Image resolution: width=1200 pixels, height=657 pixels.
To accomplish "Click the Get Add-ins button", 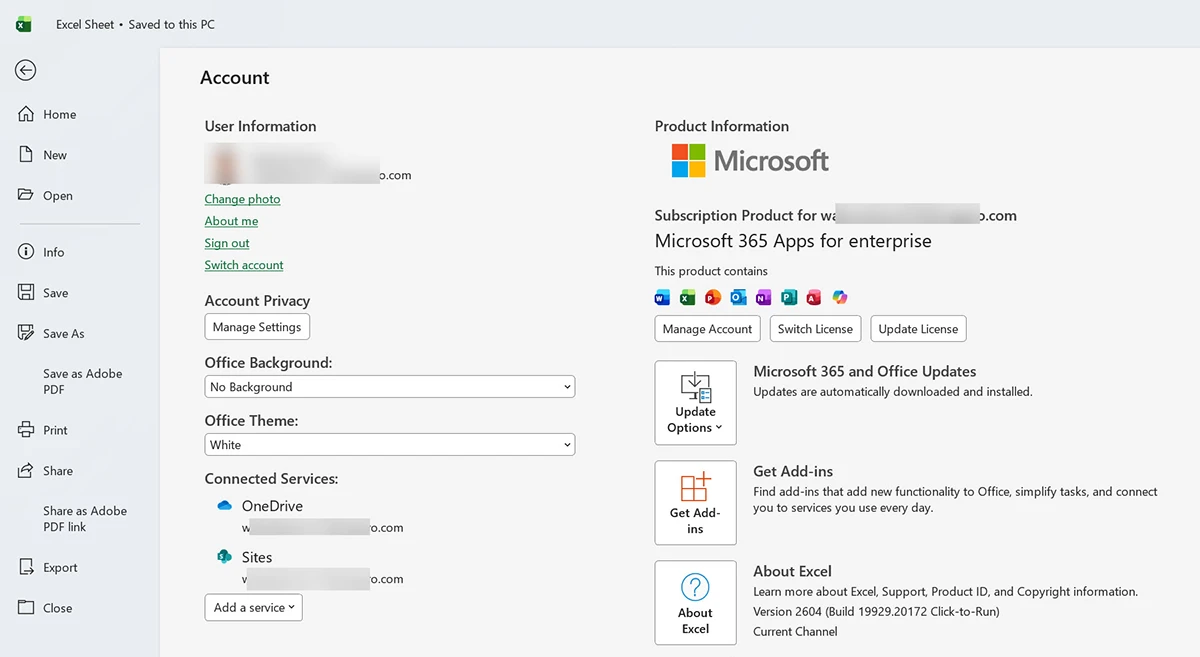I will point(695,503).
